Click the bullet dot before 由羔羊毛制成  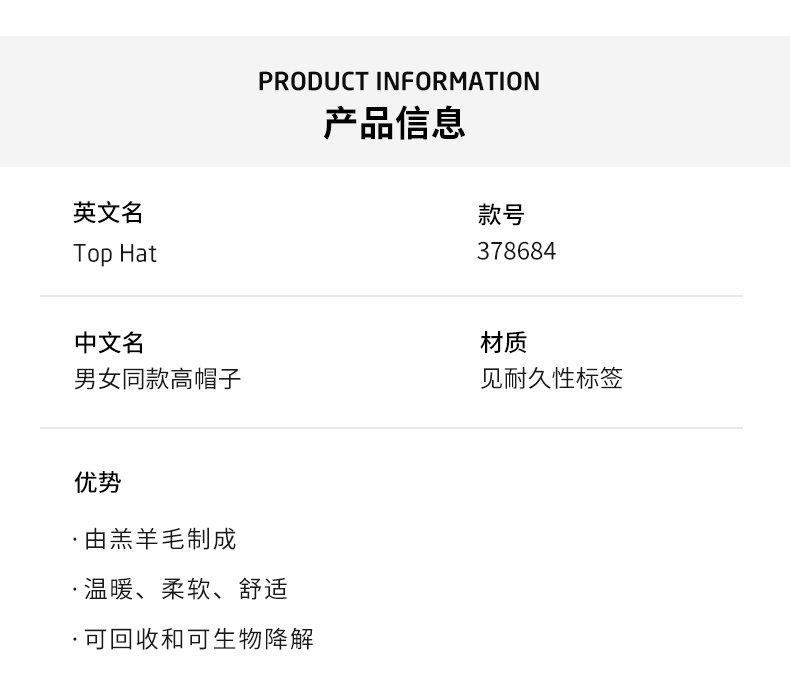coord(75,541)
